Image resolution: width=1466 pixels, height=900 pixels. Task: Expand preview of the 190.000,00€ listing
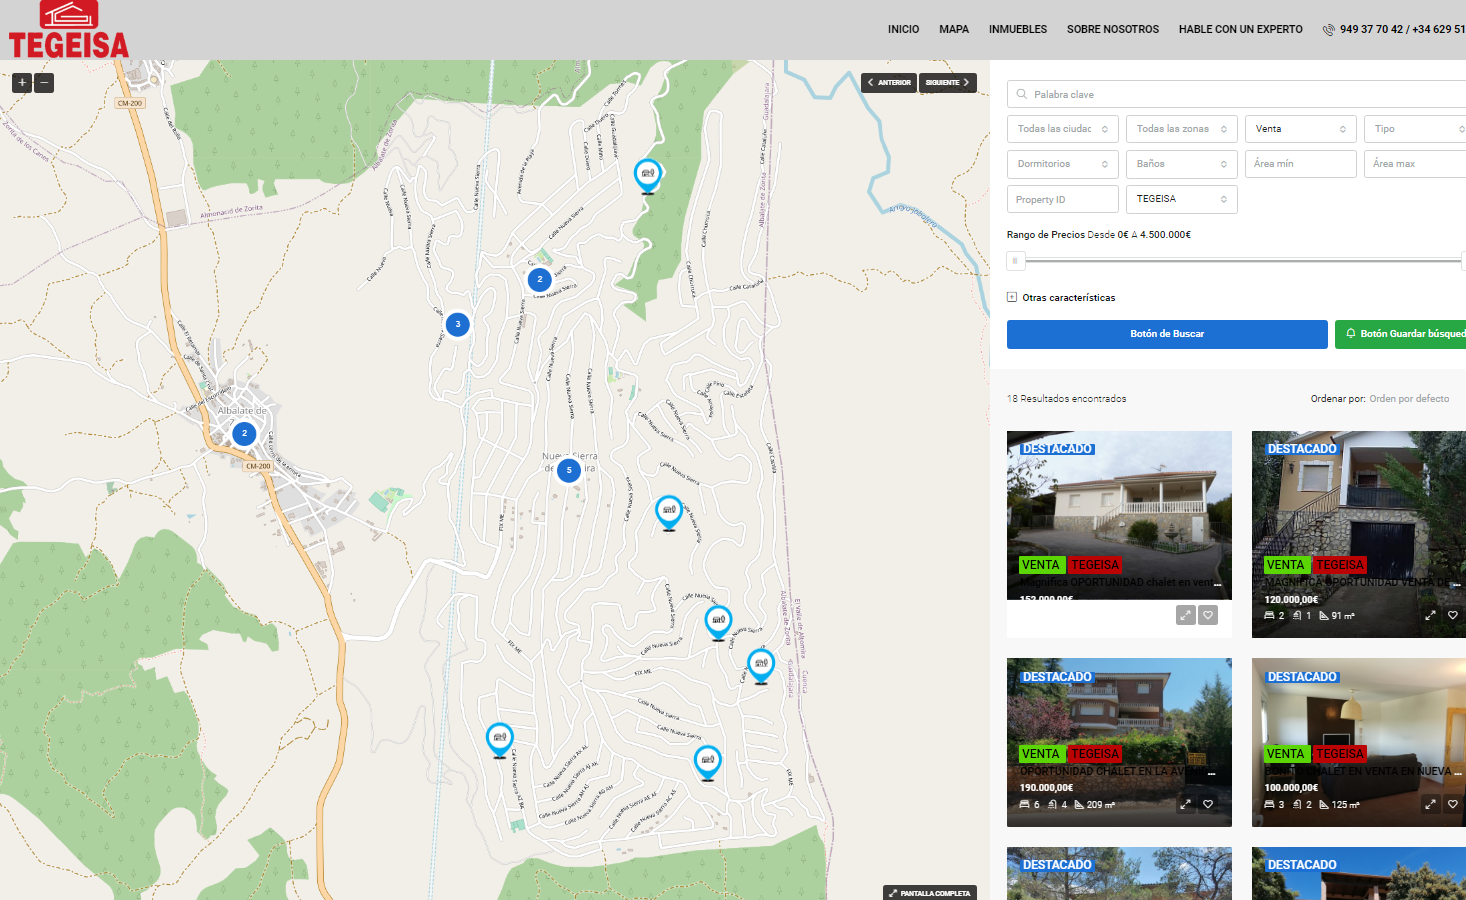pyautogui.click(x=1186, y=804)
